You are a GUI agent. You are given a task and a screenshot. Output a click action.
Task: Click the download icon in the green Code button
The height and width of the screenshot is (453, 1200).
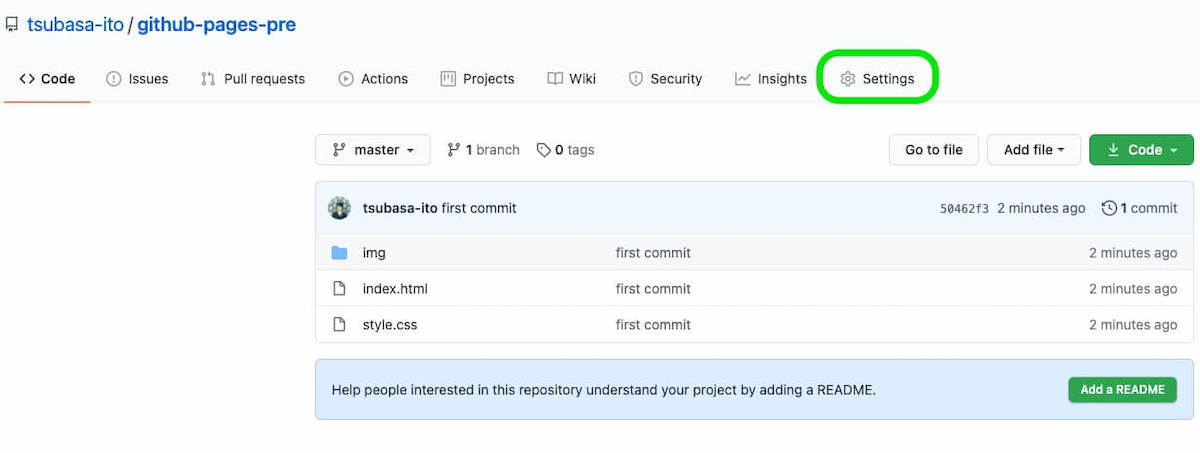1112,150
